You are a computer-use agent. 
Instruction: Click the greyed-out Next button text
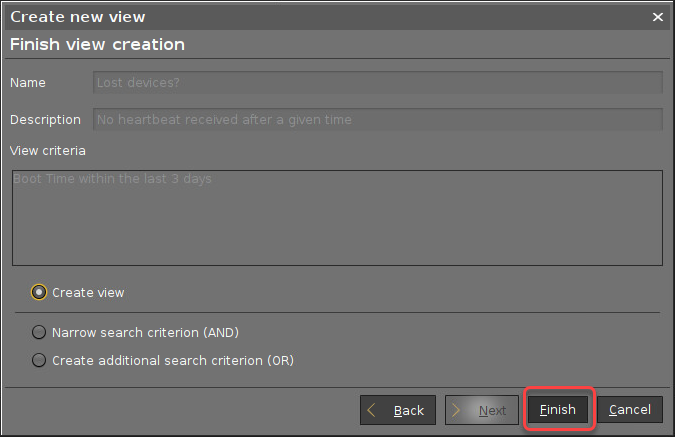pos(492,410)
